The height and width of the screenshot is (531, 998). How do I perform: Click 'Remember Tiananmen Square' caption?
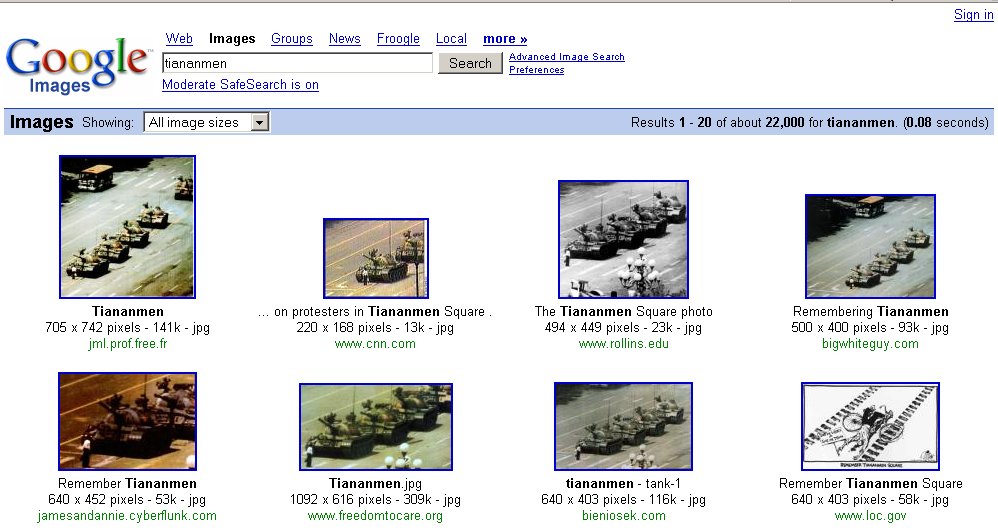[x=870, y=483]
